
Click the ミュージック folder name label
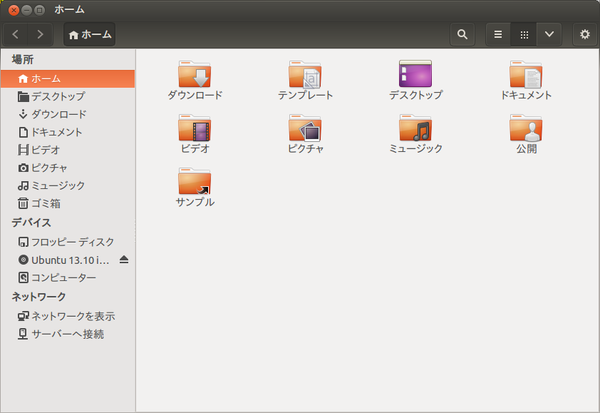click(416, 149)
